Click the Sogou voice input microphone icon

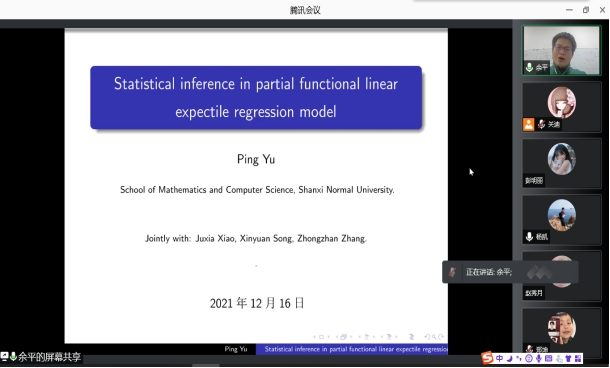click(x=538, y=358)
